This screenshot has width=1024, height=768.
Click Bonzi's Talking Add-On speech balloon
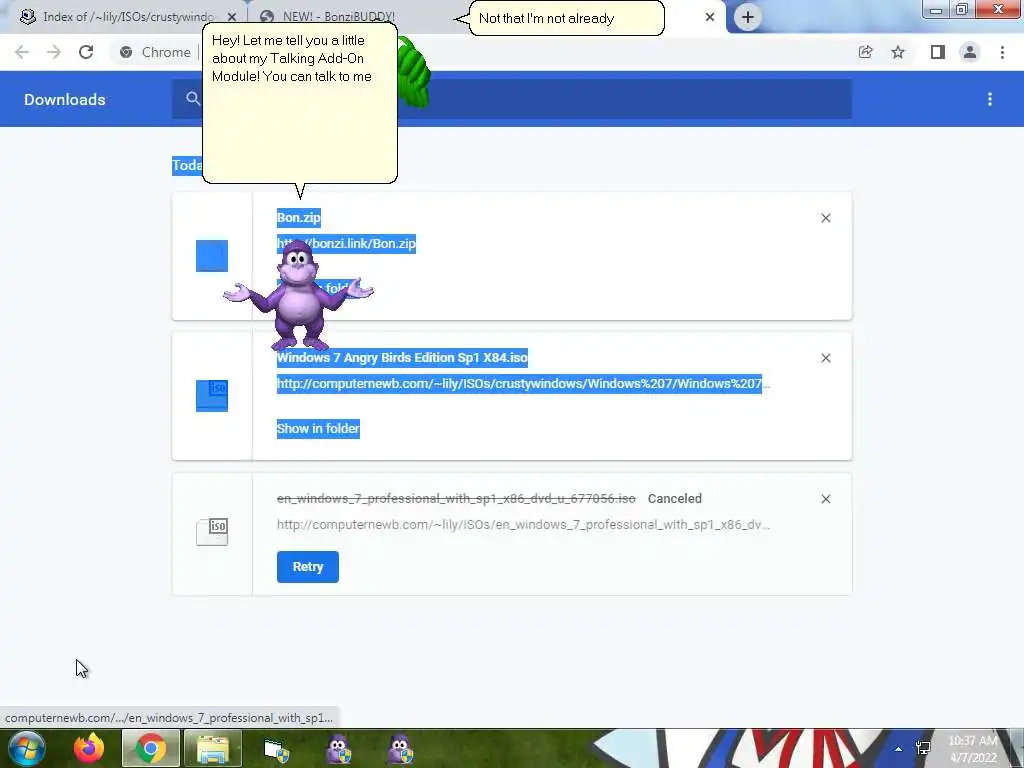click(300, 103)
